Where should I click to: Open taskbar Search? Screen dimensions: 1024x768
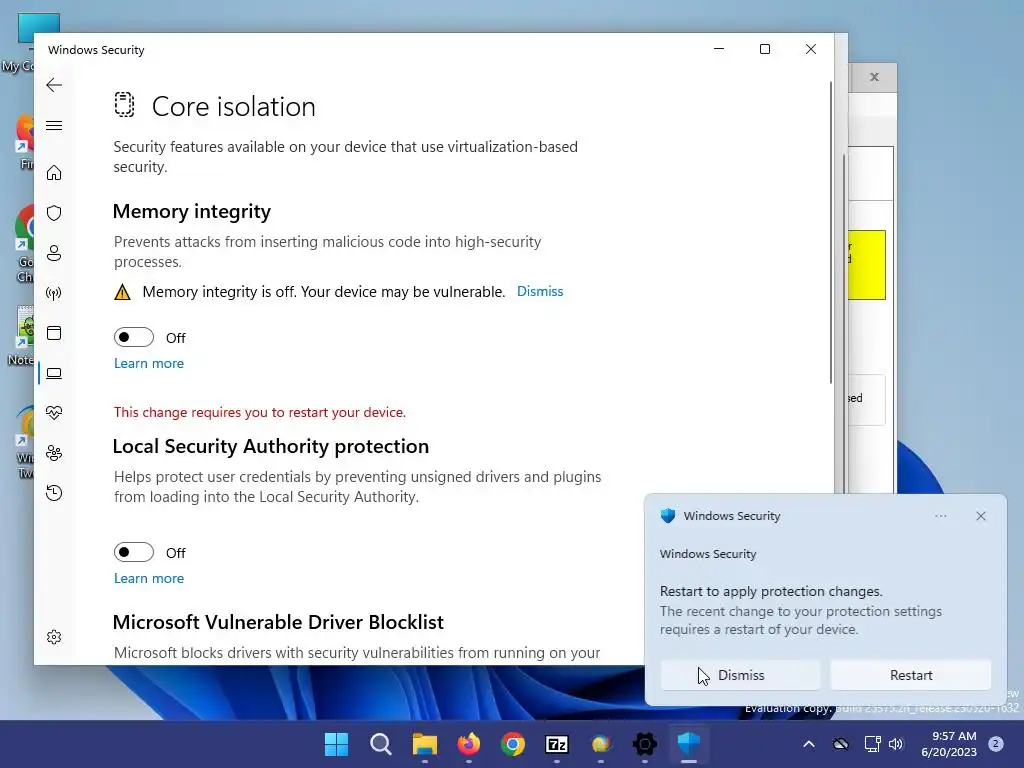click(x=381, y=744)
